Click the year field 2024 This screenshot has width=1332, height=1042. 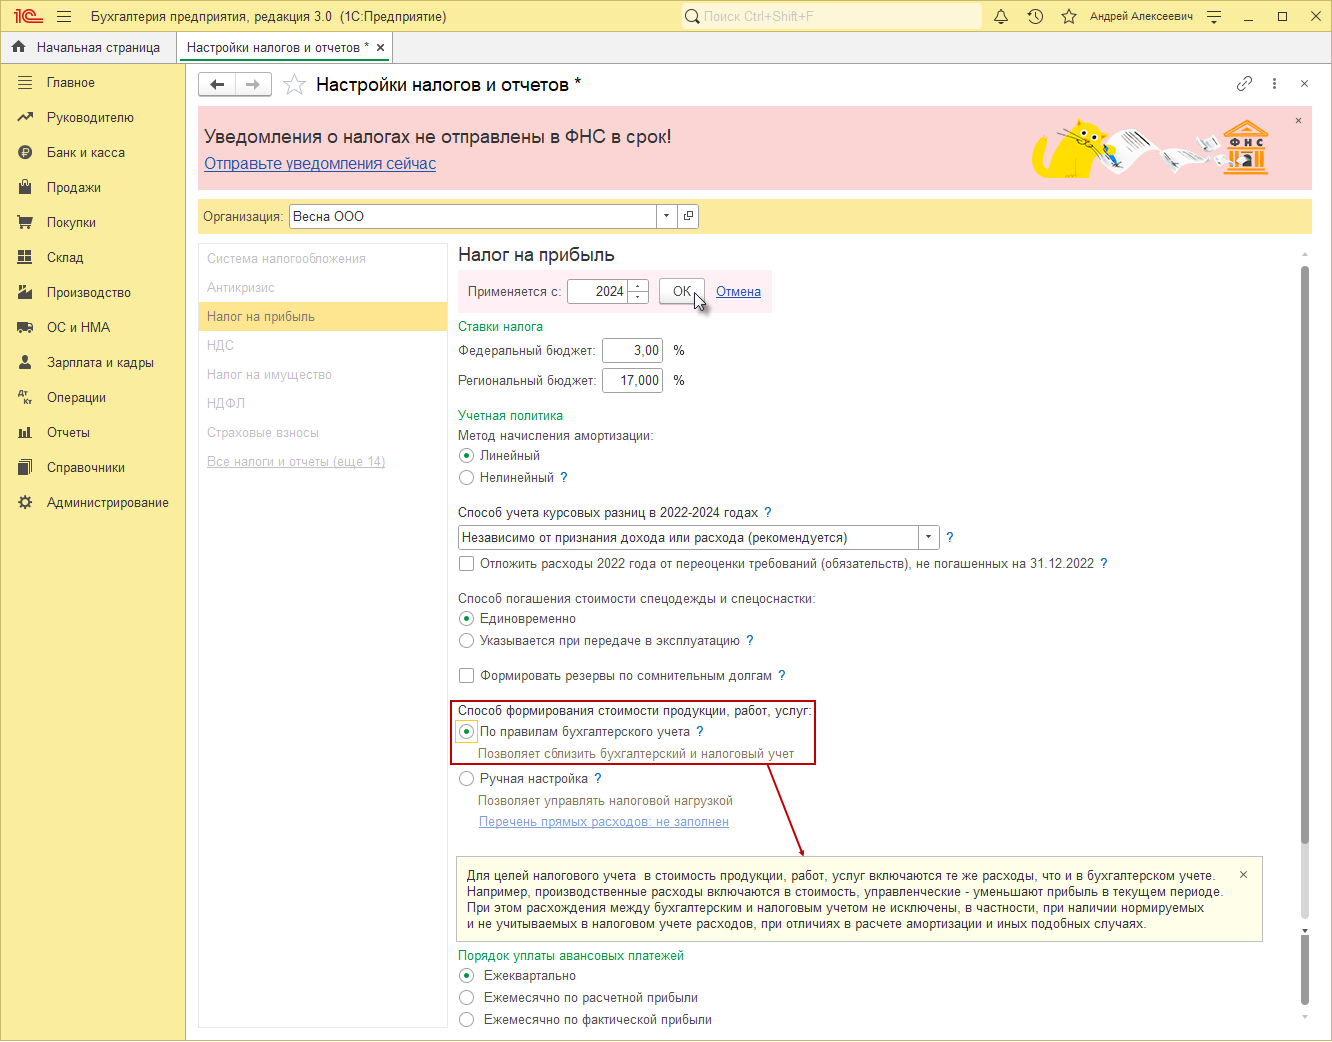point(598,291)
